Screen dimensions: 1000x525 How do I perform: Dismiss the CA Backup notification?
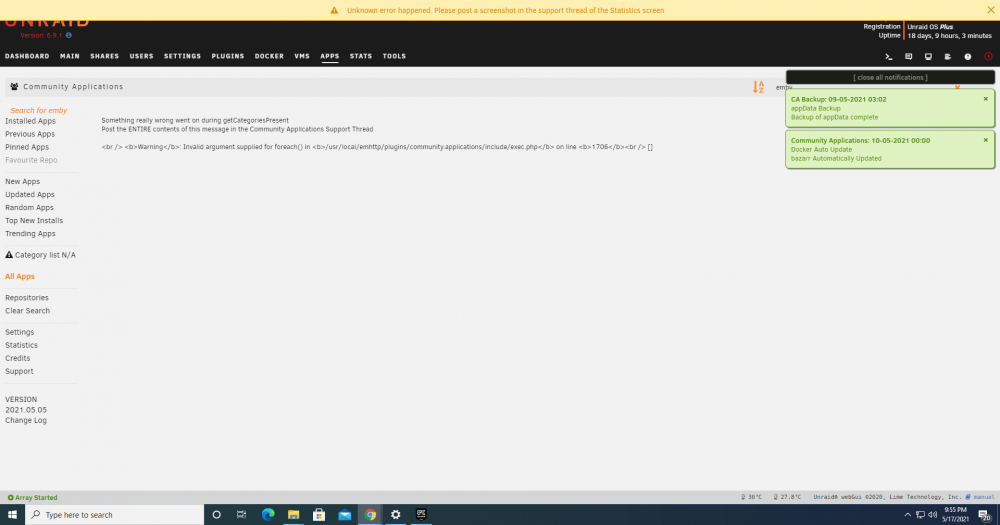[985, 99]
